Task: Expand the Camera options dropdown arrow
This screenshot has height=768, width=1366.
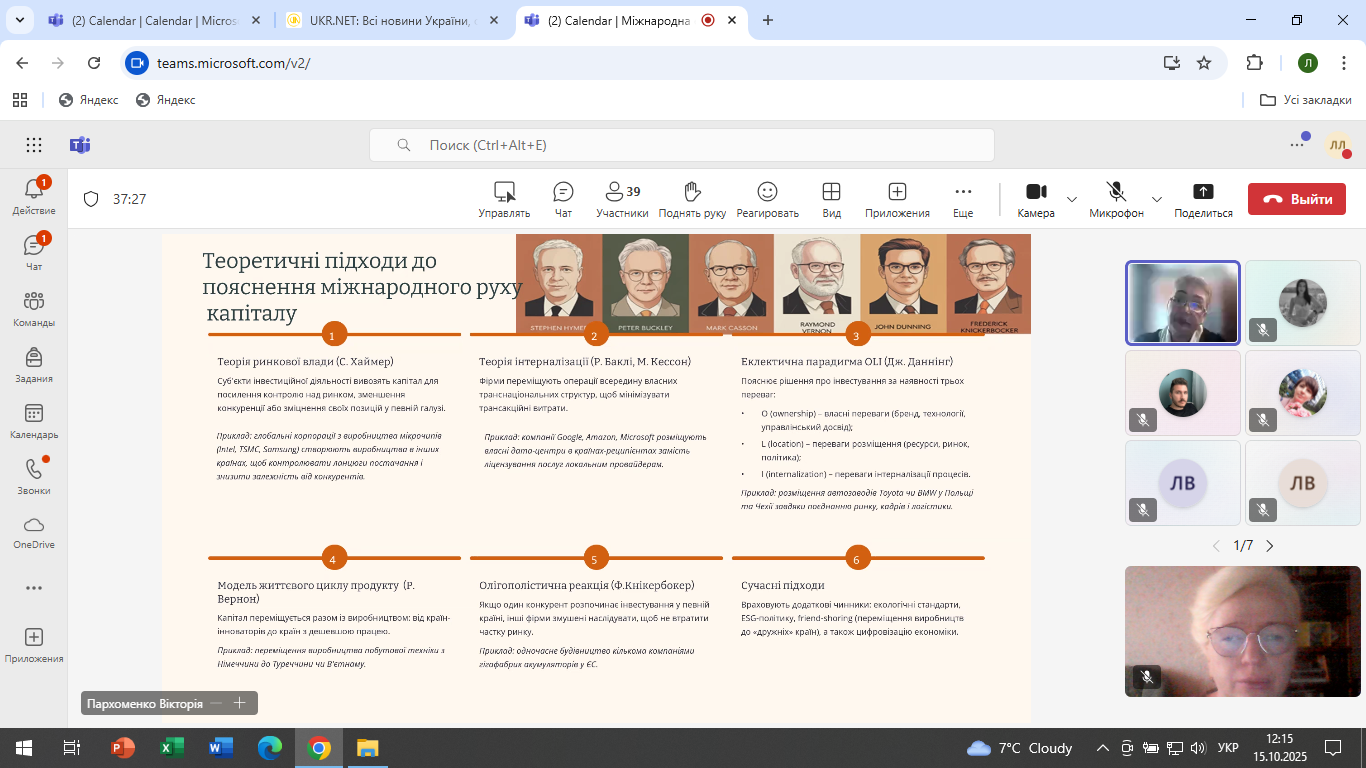Action: tap(1072, 199)
